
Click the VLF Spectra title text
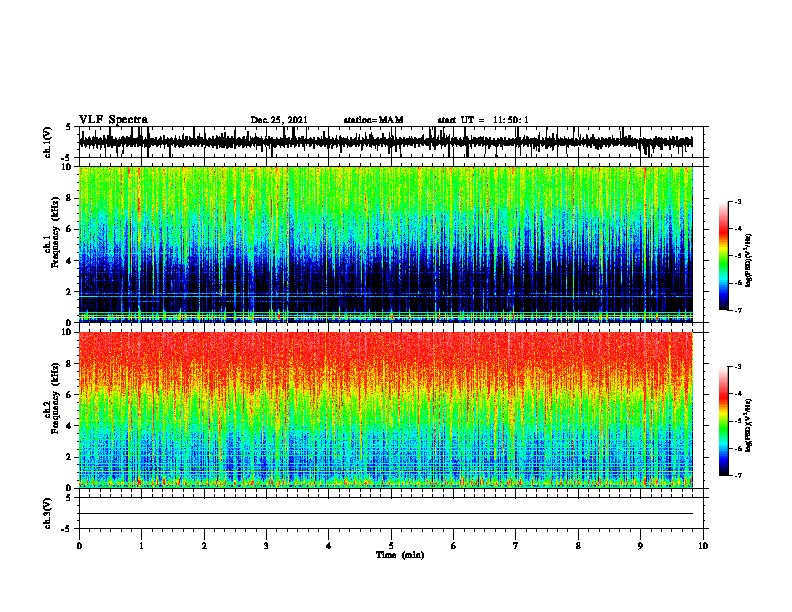point(113,120)
